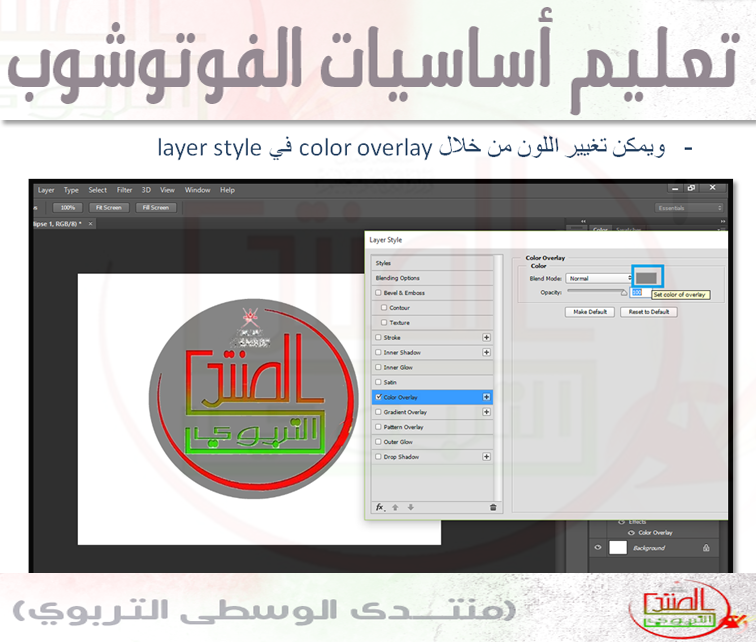Viewport: 756px width, 642px height.
Task: Click the Background layer lock icon
Action: pyautogui.click(x=706, y=548)
